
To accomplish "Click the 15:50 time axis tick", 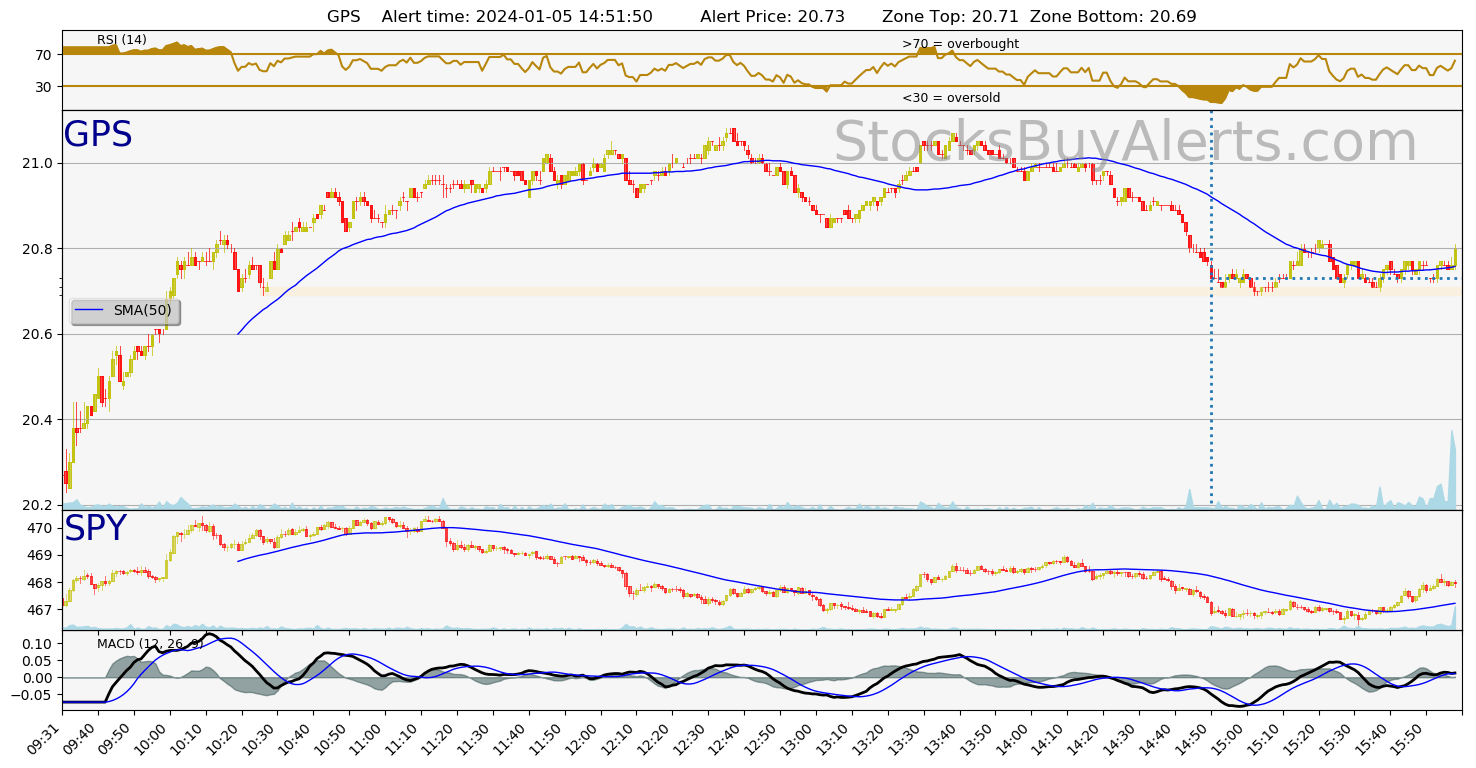I will (1410, 741).
